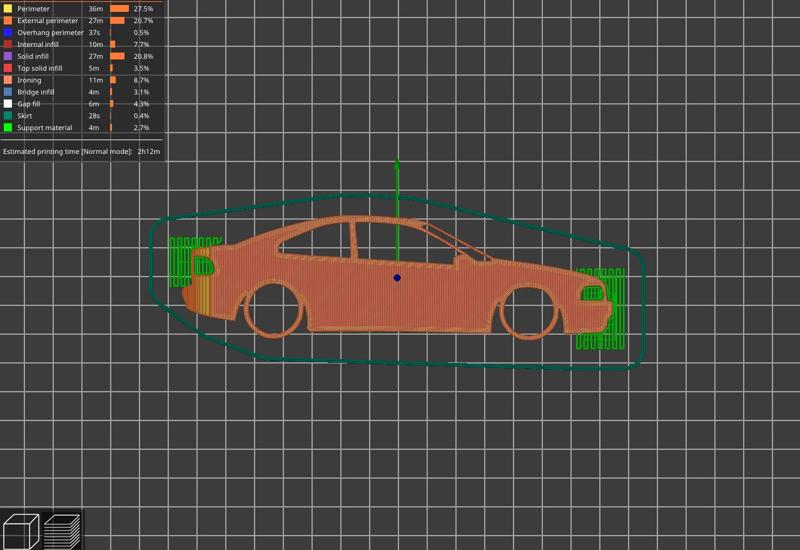Click the Ironing time 11m
Screen dimensions: 800x550
coord(95,80)
